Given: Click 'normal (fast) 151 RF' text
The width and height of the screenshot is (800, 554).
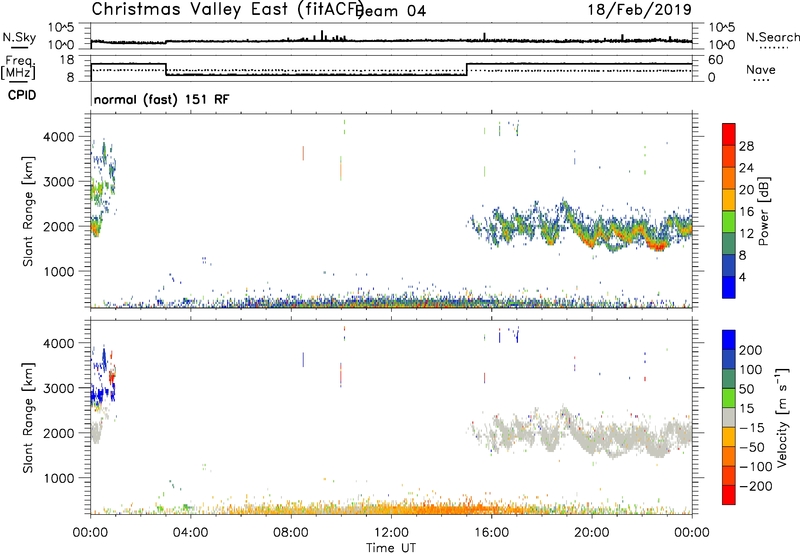Looking at the screenshot, I should (x=162, y=99).
